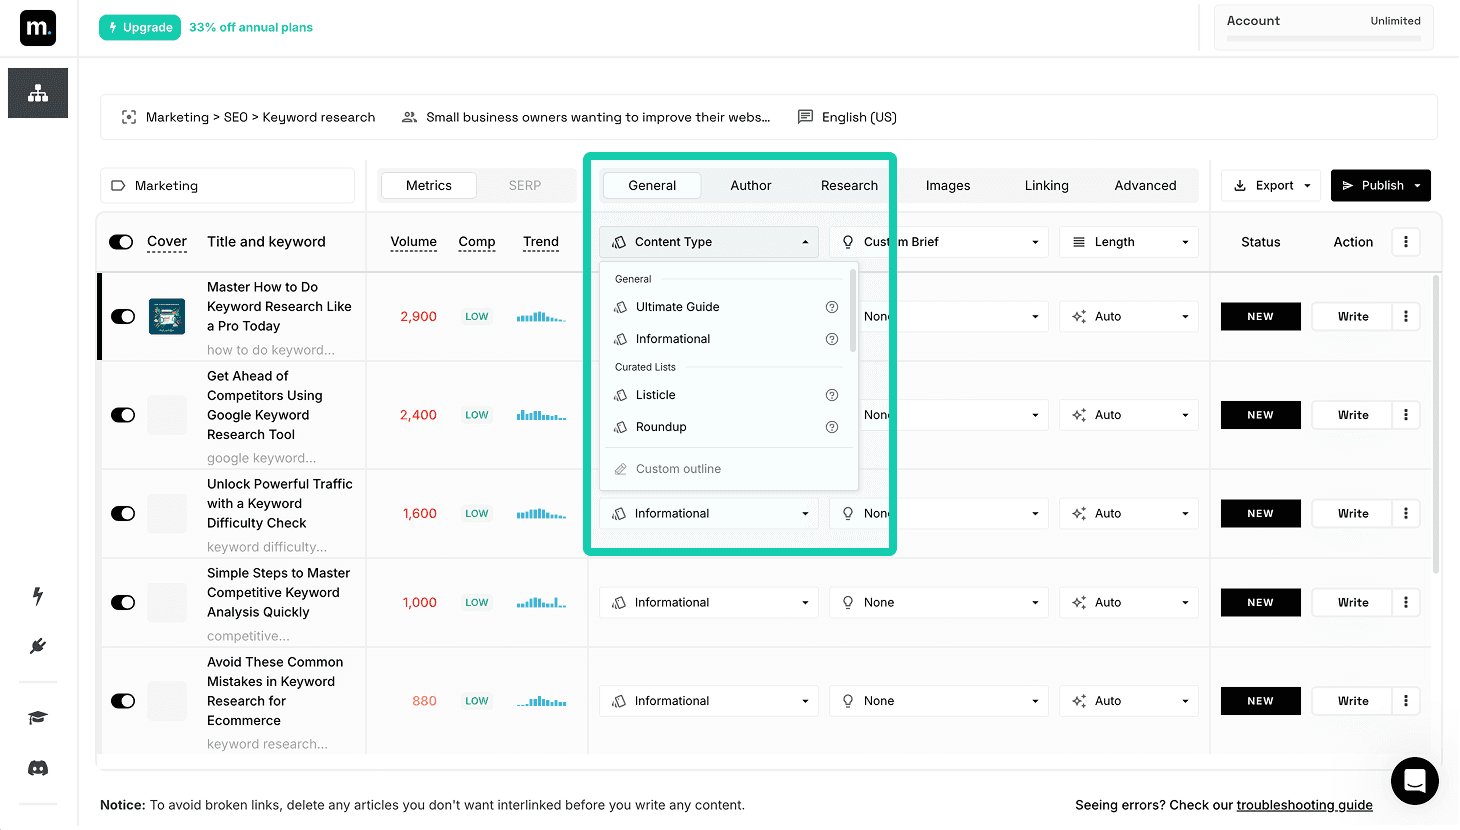This screenshot has width=1460, height=830.
Task: Open the troubleshooting guide link
Action: tap(1304, 805)
